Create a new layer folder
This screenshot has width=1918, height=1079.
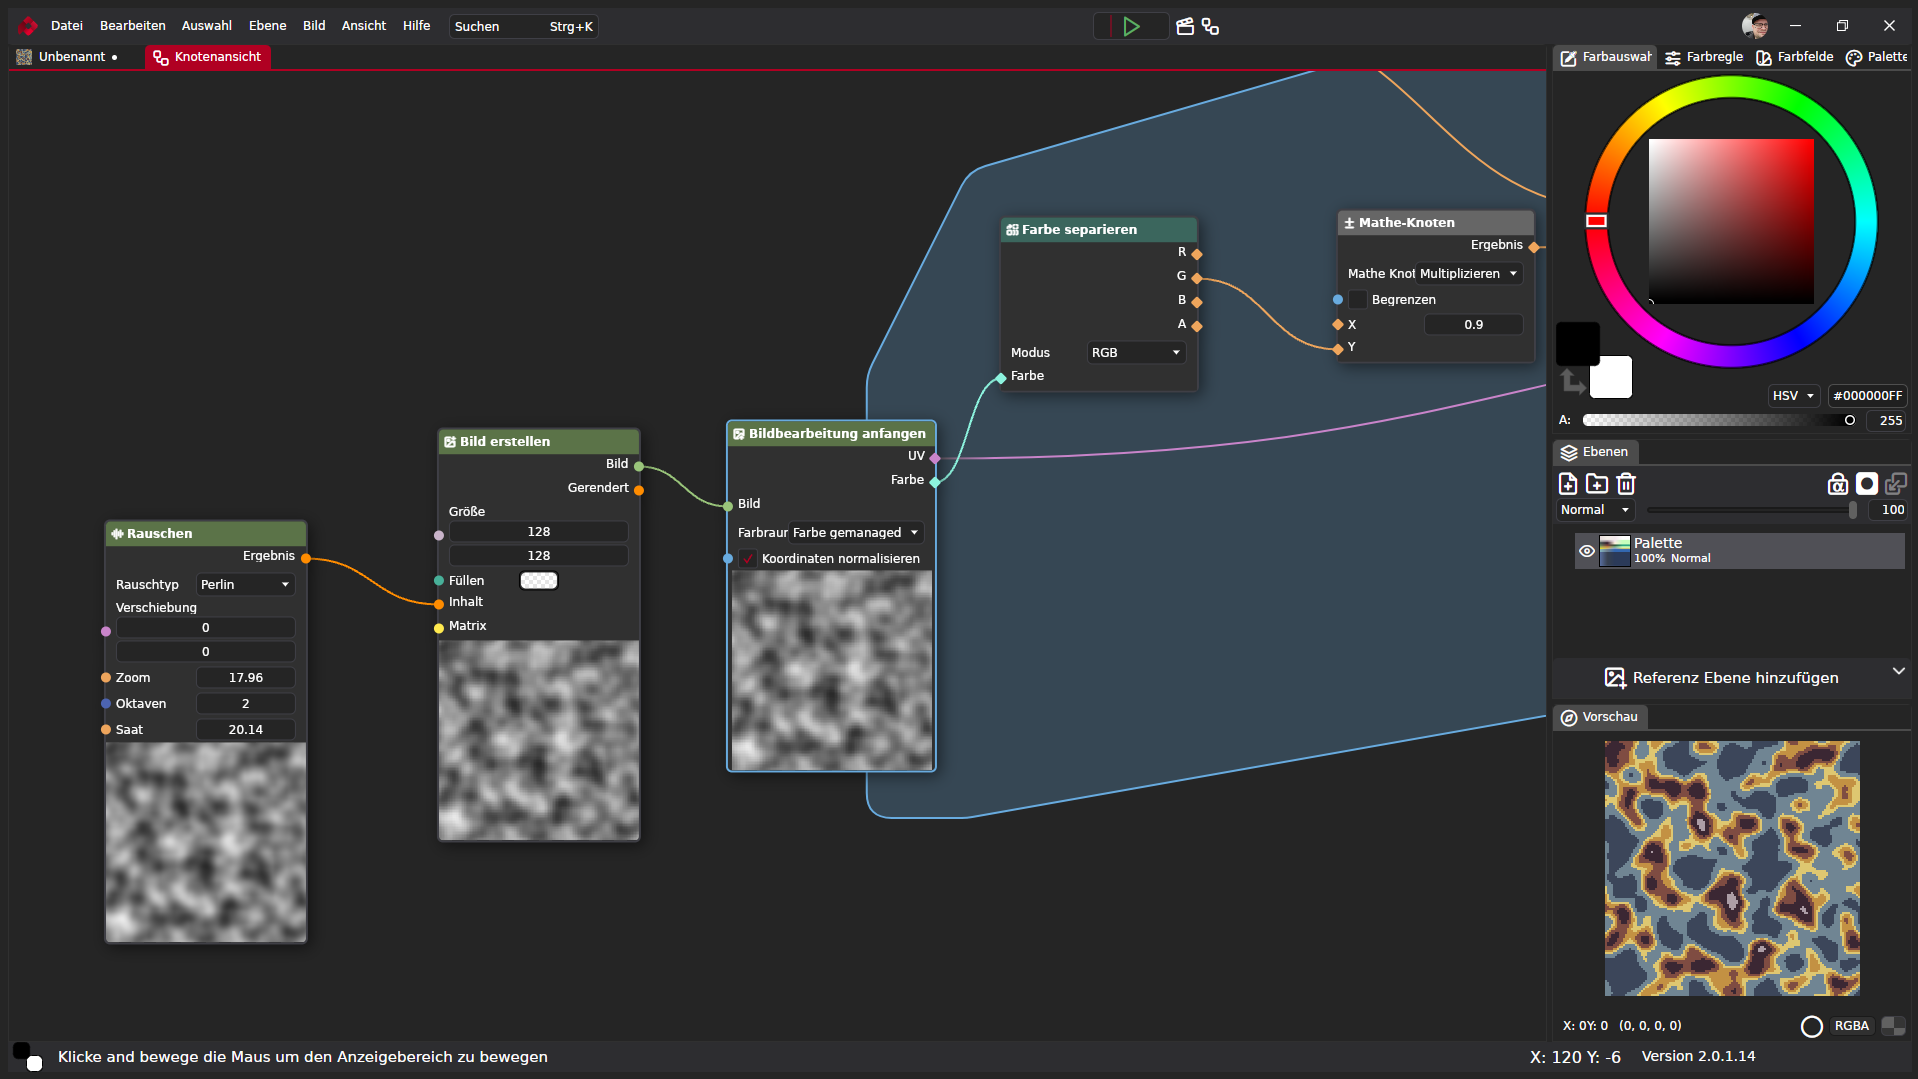(1597, 484)
